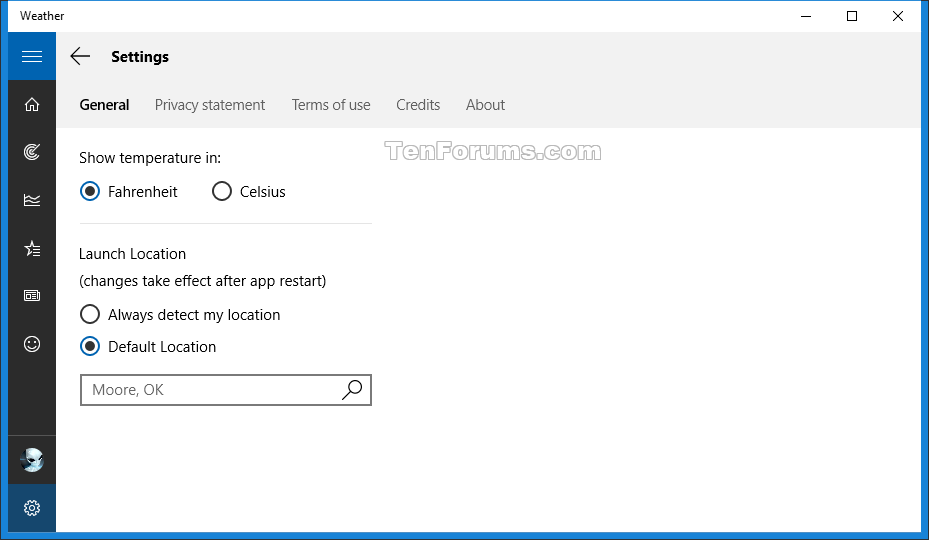
Task: Switch to the Terms of use tab
Action: [331, 105]
